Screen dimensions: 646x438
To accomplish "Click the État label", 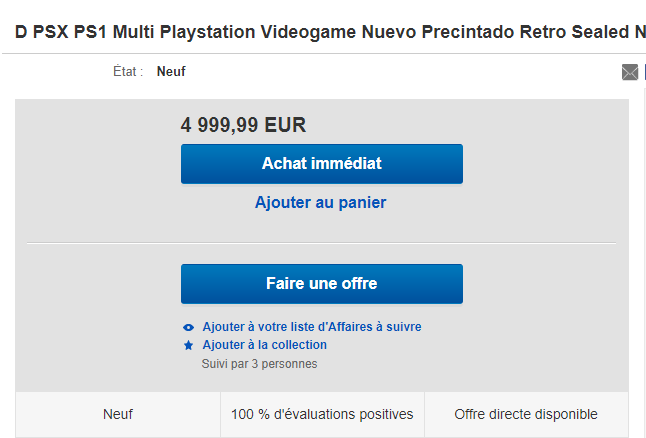I will coord(128,71).
